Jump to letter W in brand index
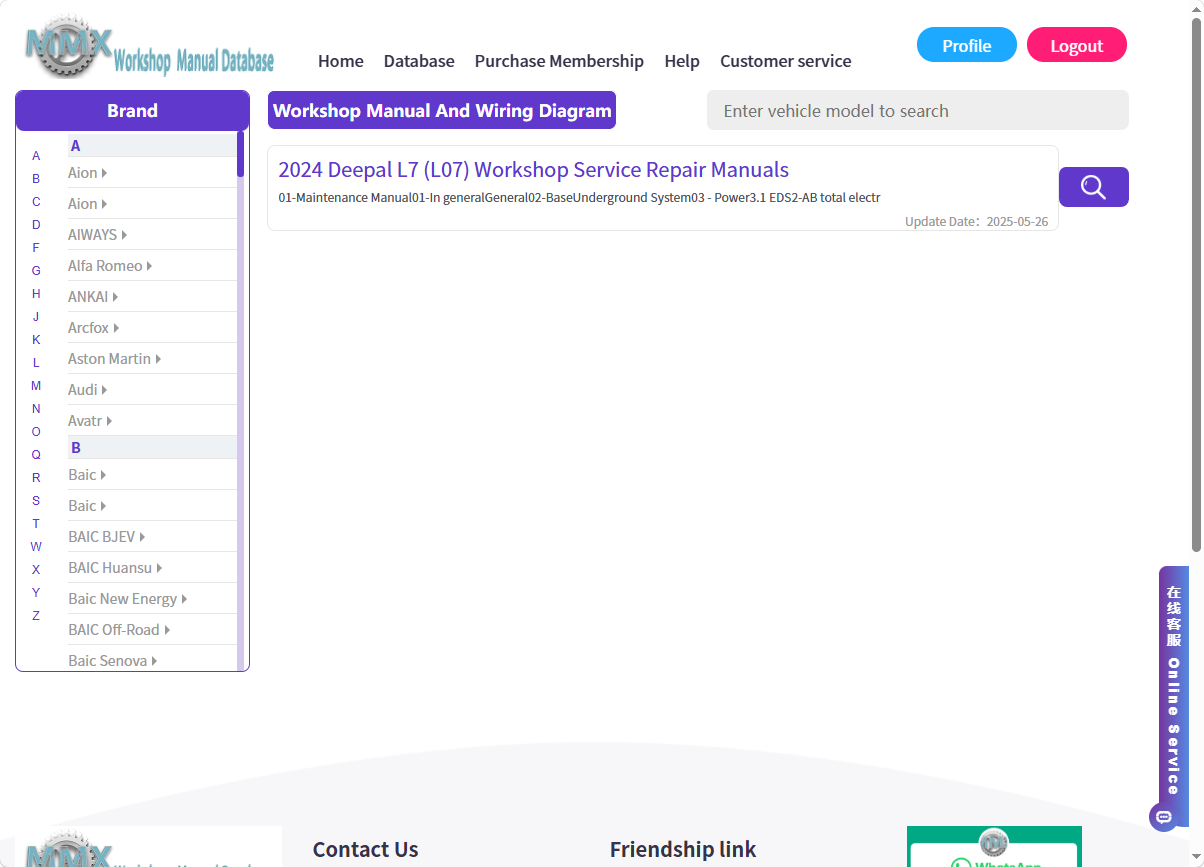The width and height of the screenshot is (1204, 867). coord(36,547)
